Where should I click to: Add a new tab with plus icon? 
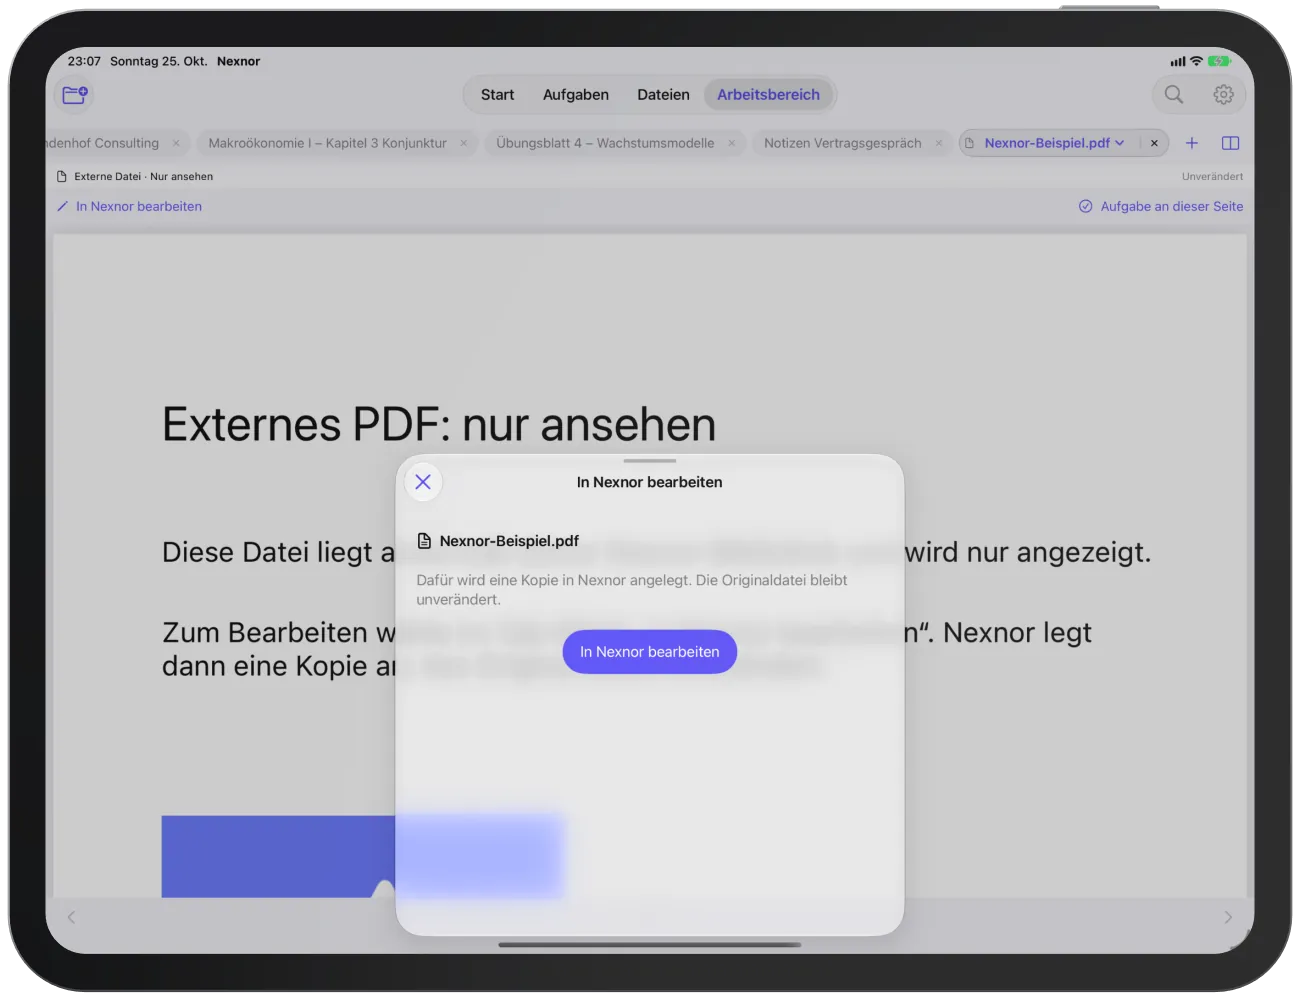click(1192, 143)
